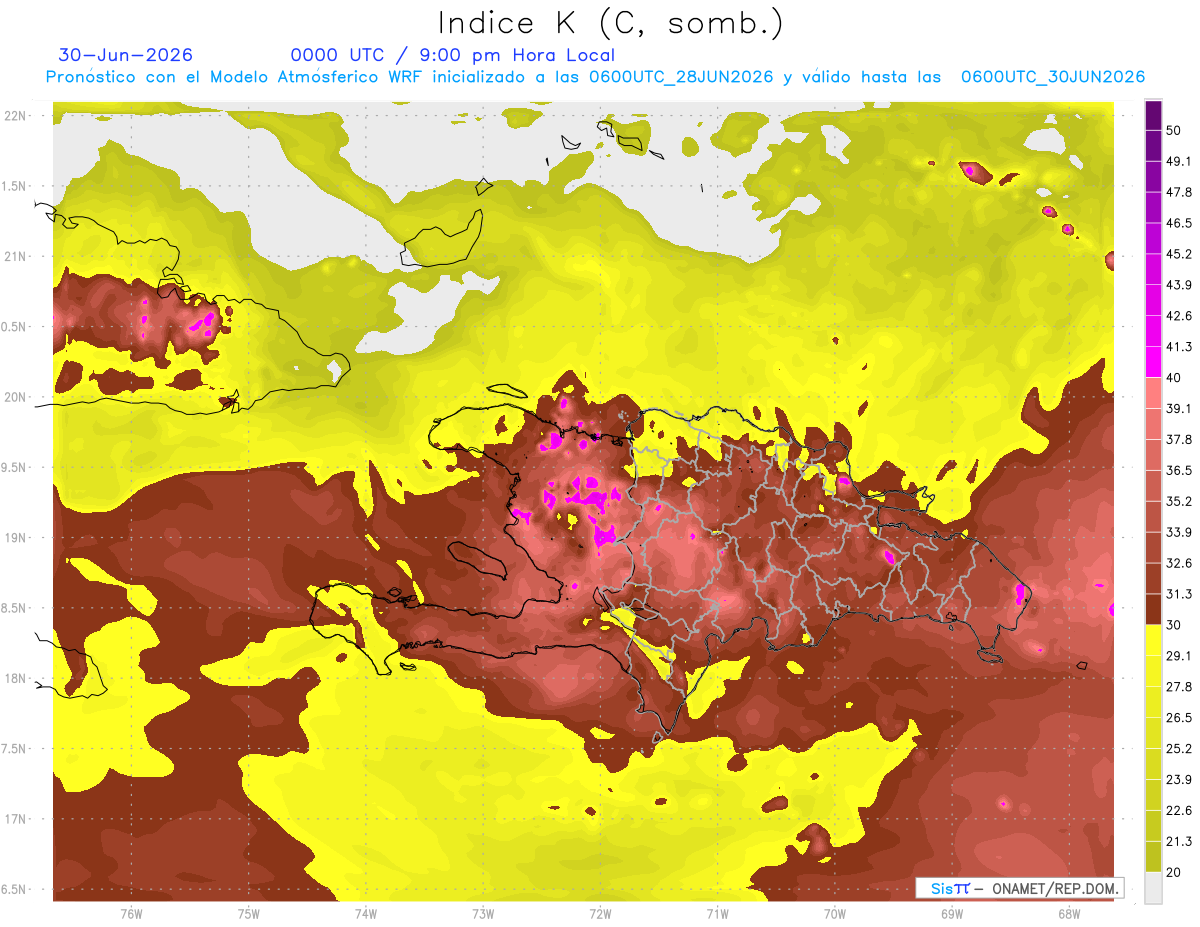Viewport: 1200px width, 927px height.
Task: Click the '71W' longitude label
Action: 717,914
